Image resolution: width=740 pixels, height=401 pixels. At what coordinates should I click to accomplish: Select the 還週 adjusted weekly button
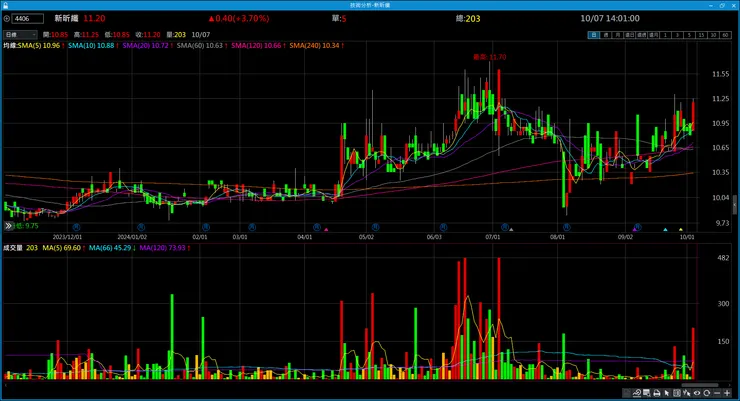tap(642, 35)
